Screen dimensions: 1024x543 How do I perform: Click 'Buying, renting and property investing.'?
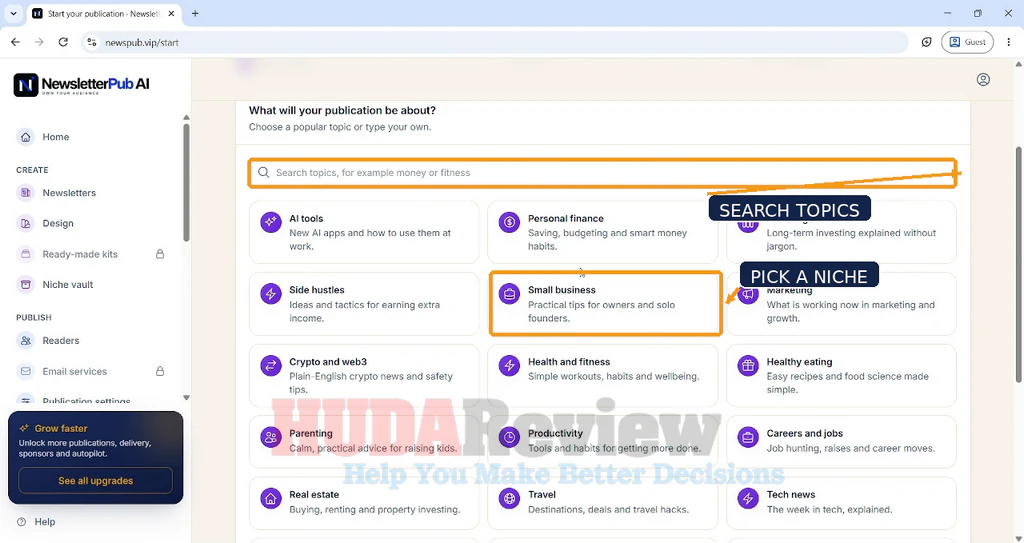point(375,510)
